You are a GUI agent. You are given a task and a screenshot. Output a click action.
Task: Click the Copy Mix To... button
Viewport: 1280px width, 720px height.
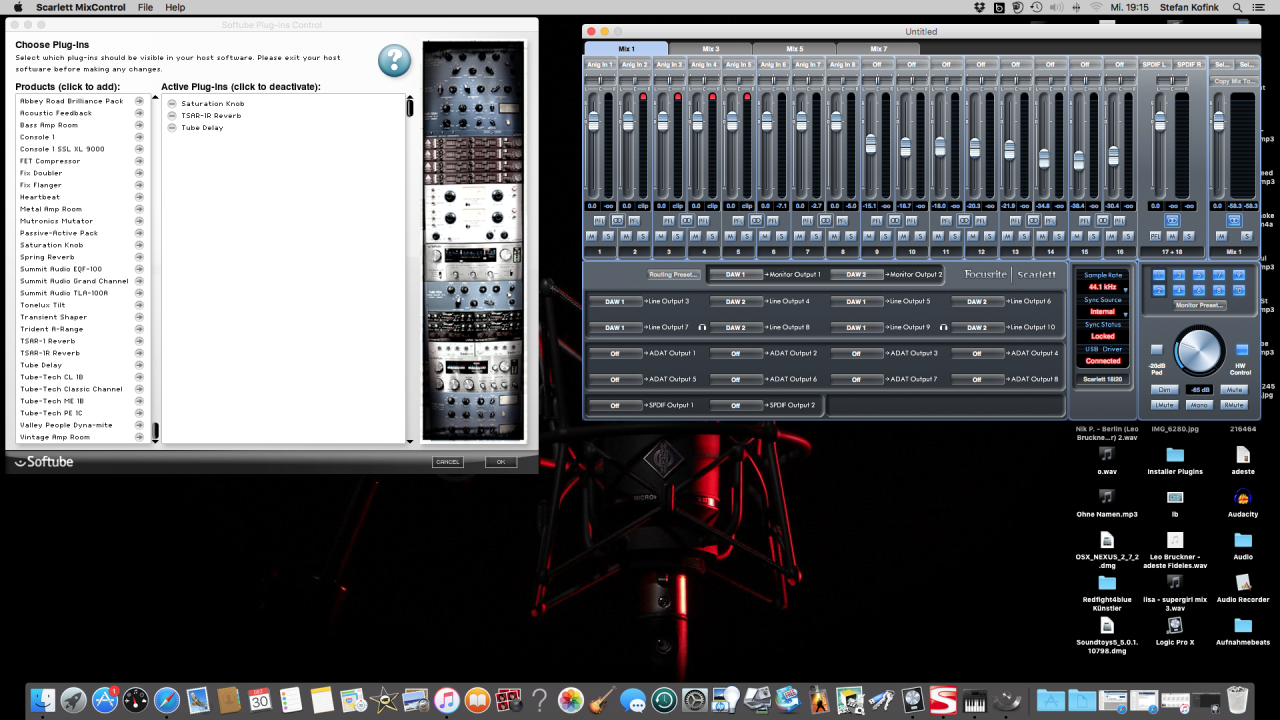[1234, 81]
